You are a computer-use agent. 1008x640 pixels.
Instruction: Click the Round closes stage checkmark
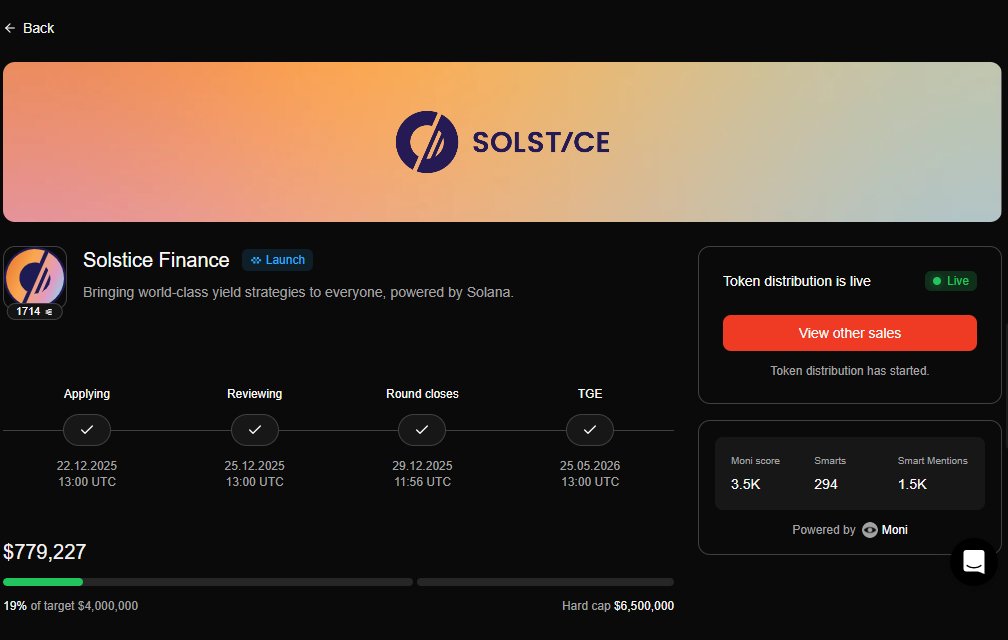coord(422,430)
